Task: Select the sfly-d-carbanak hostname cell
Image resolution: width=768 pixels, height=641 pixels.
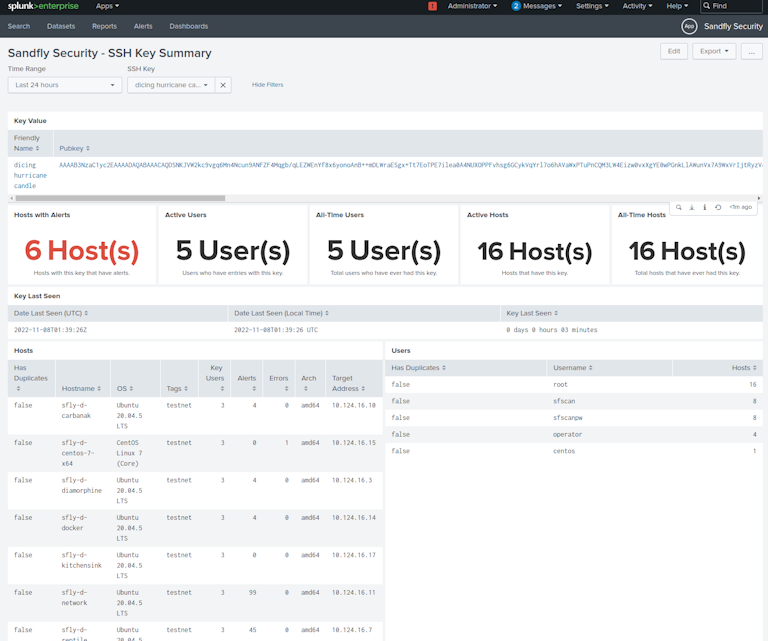Action: point(76,410)
